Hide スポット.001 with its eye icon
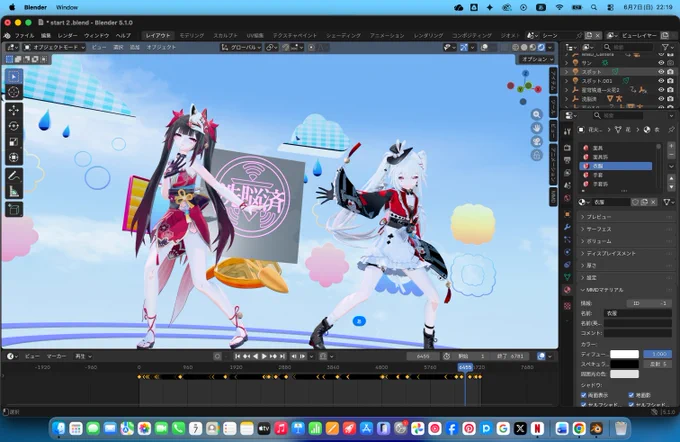Image resolution: width=680 pixels, height=442 pixels. 661,81
